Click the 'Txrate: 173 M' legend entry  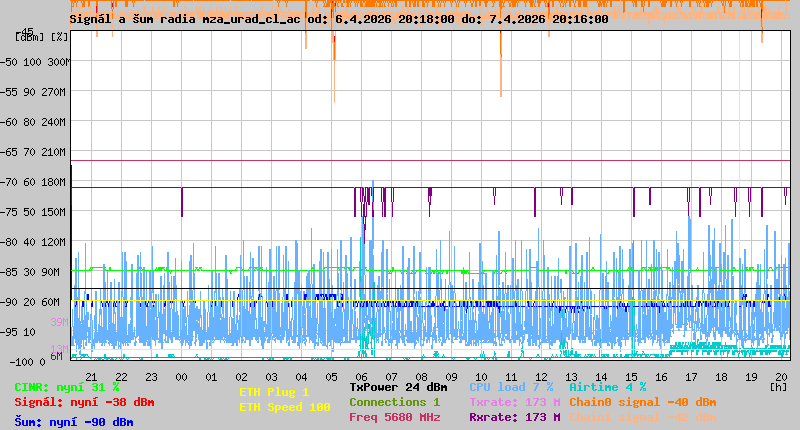point(515,402)
